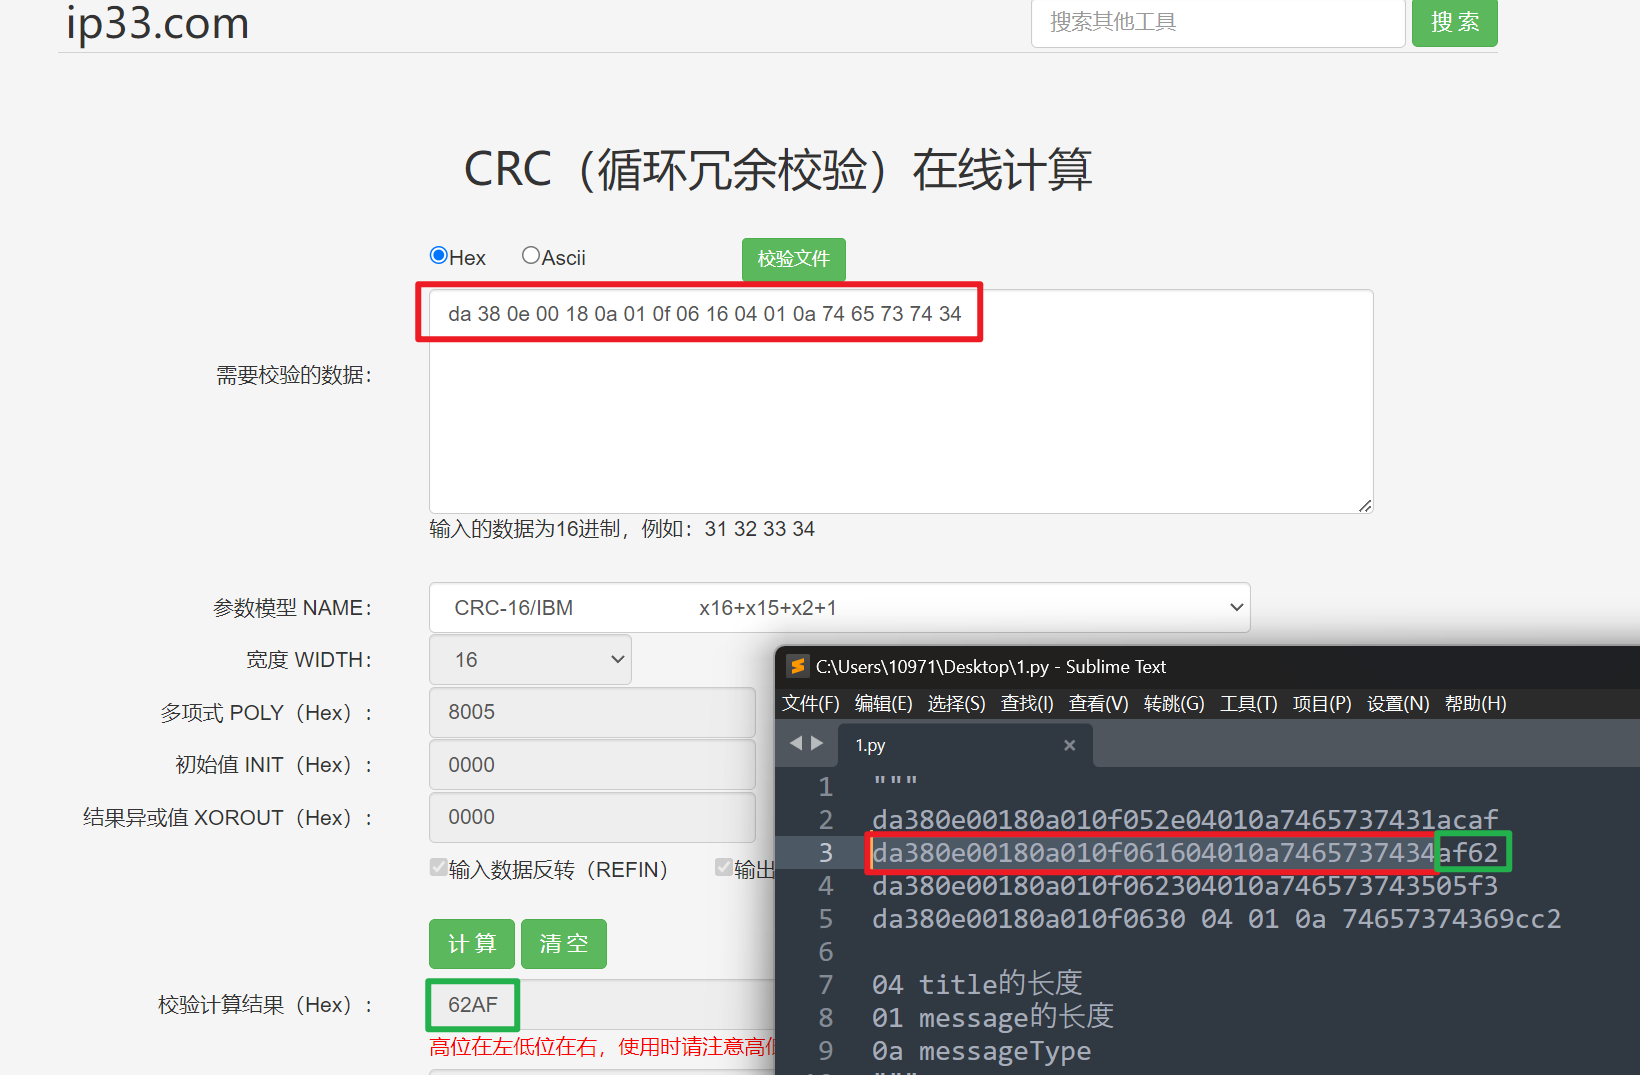Click the 计算 calculate button
The image size is (1640, 1075).
(x=472, y=944)
